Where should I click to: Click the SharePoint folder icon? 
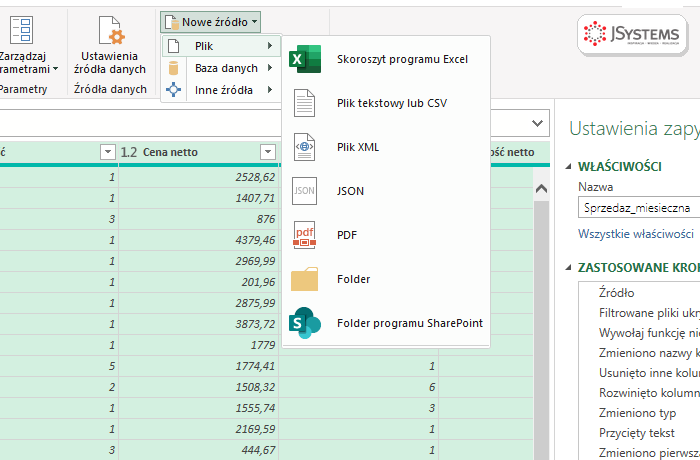pyautogui.click(x=305, y=323)
